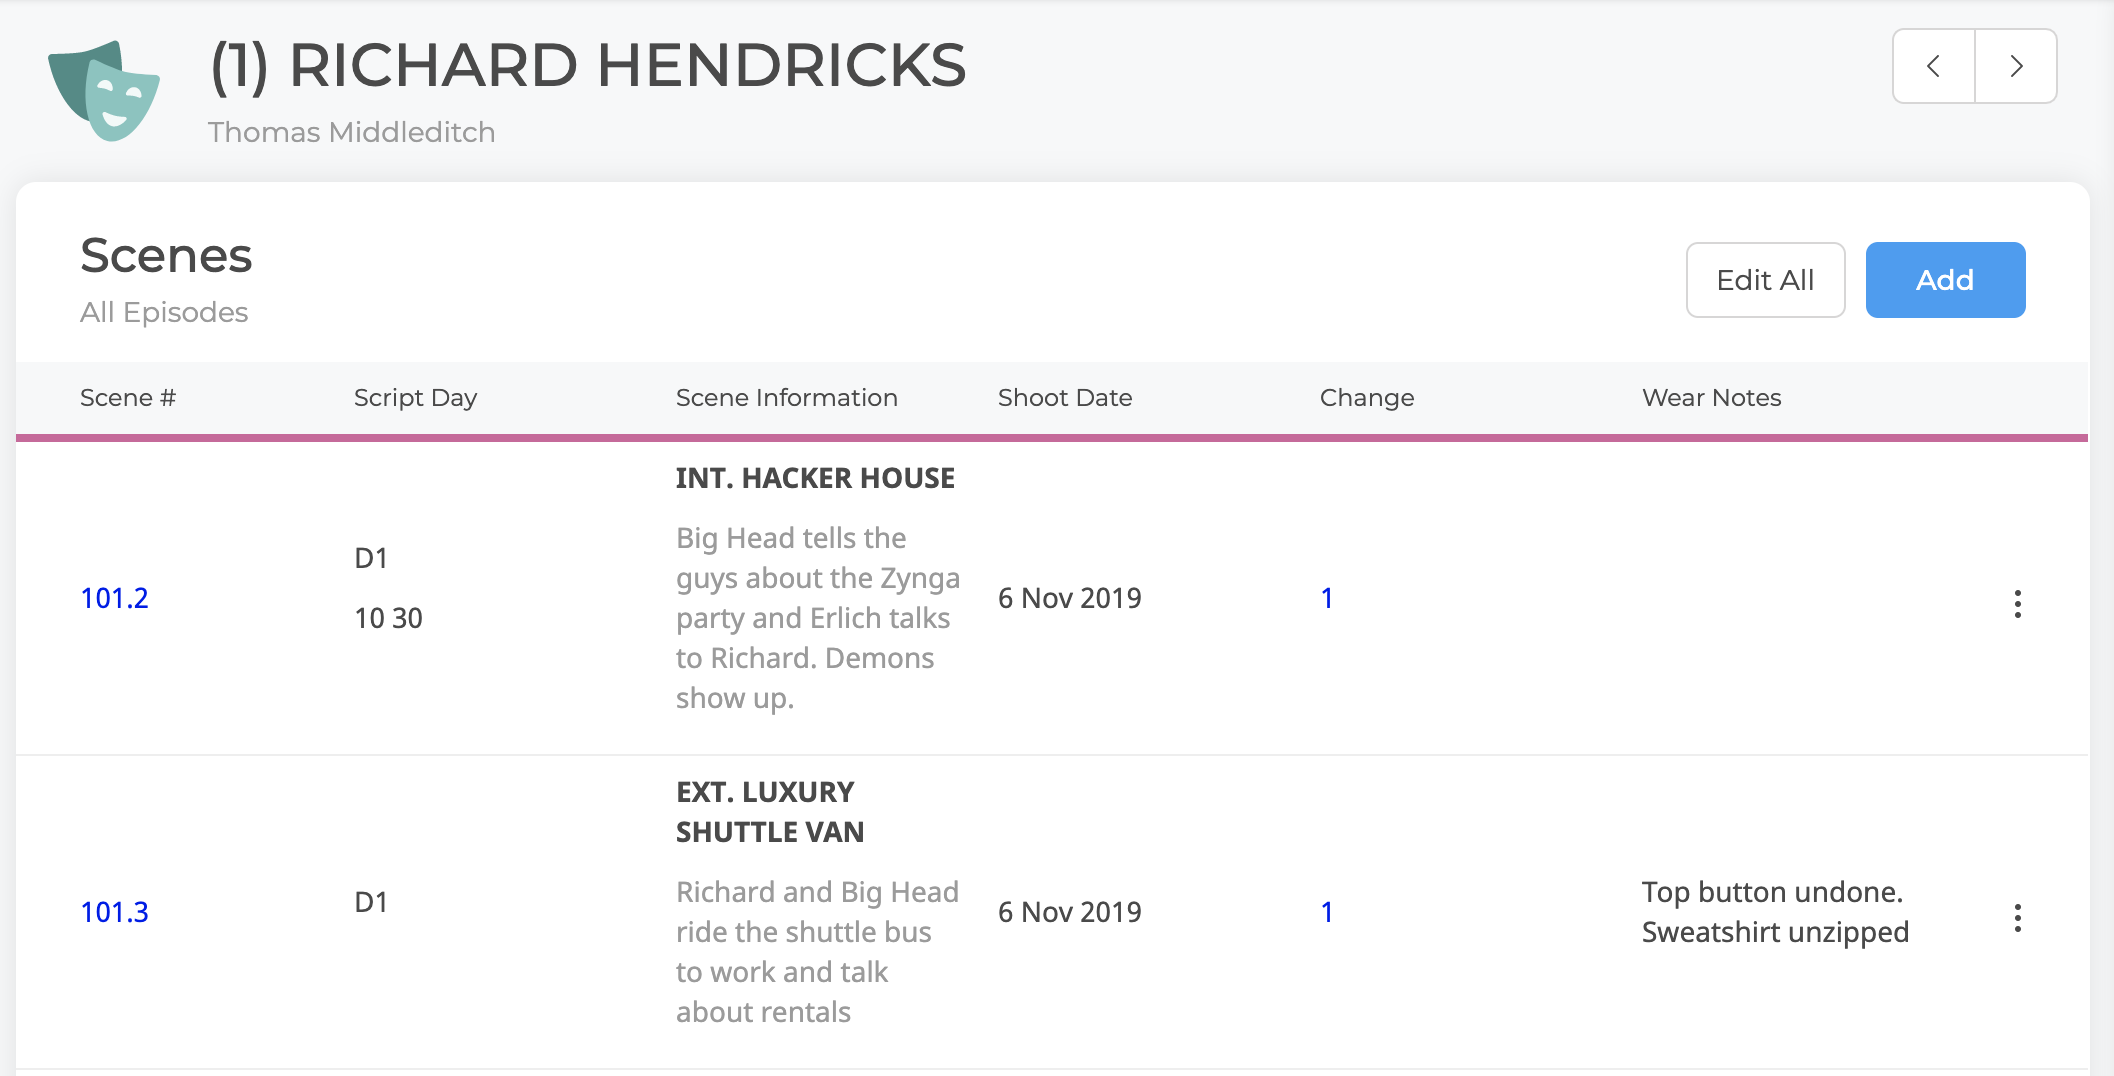Sort by Script Day column header
2114x1076 pixels.
[x=415, y=398]
